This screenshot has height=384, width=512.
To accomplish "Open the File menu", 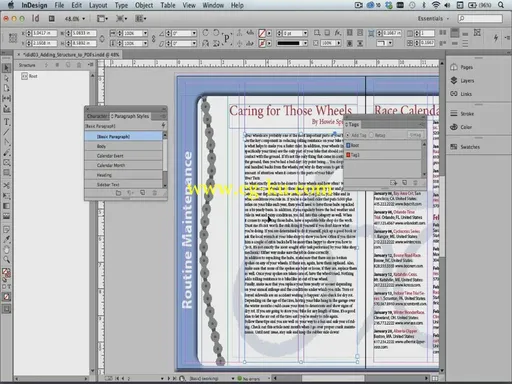I will pyautogui.click(x=59, y=5).
